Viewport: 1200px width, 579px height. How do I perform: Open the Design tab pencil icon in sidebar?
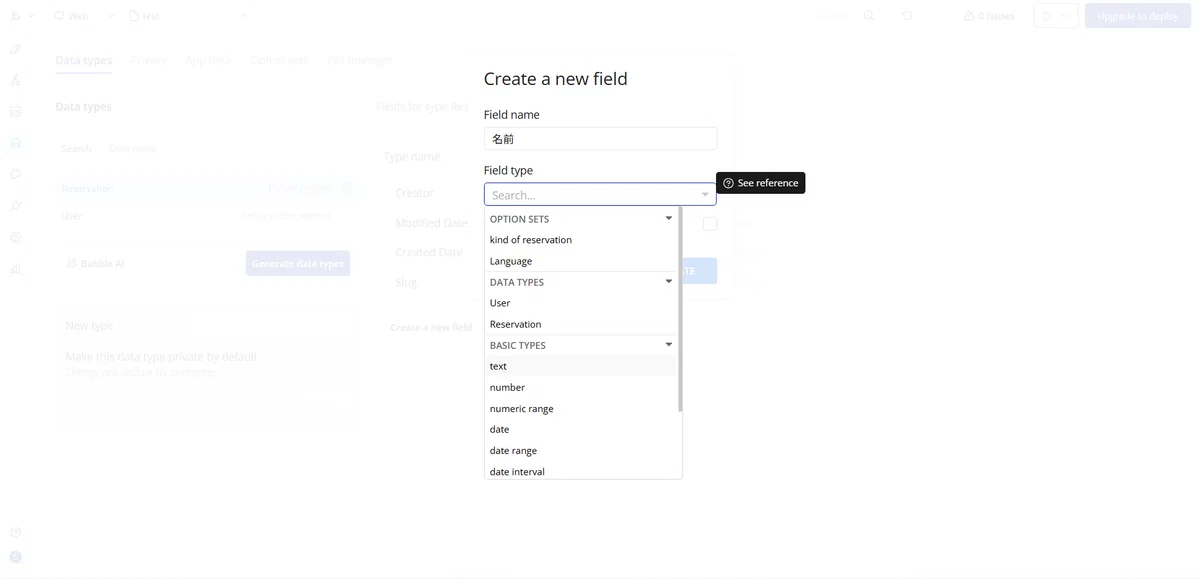(x=15, y=49)
